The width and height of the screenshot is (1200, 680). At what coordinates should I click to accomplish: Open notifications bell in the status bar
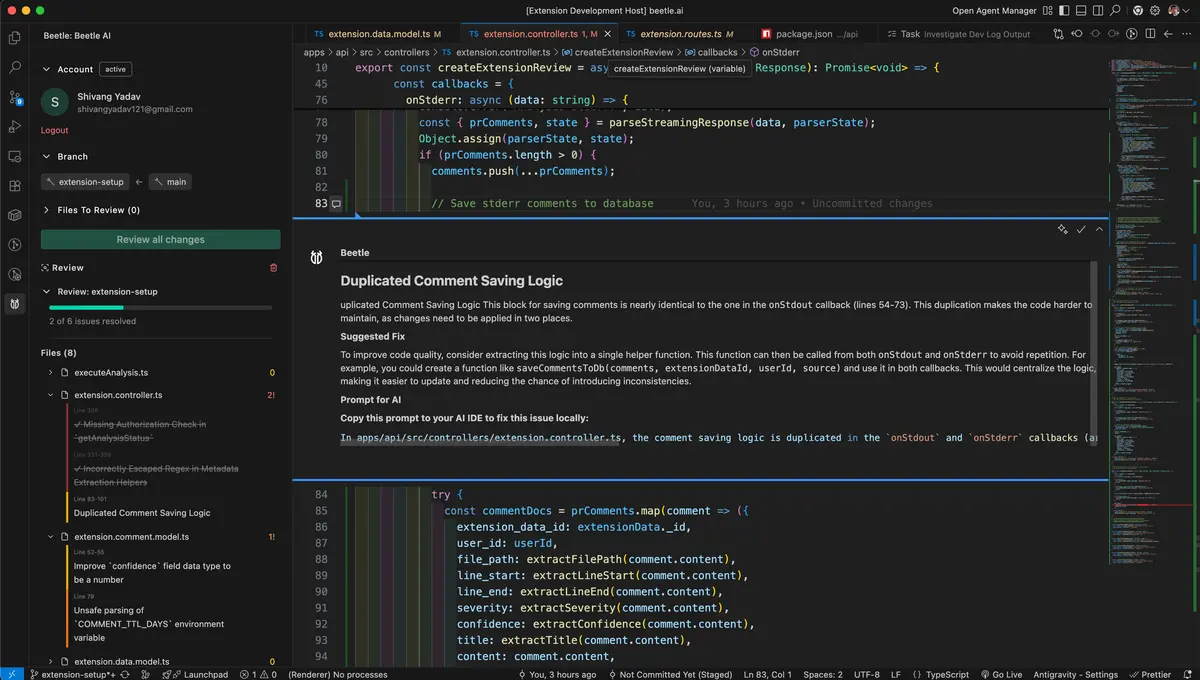pos(1188,674)
